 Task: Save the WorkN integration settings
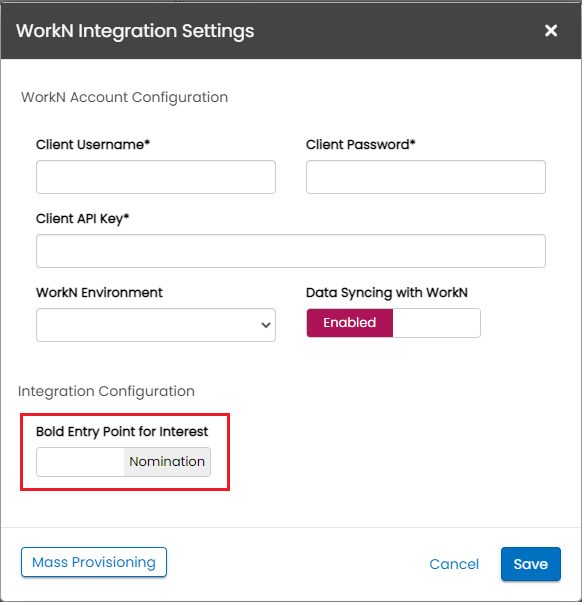tap(530, 564)
